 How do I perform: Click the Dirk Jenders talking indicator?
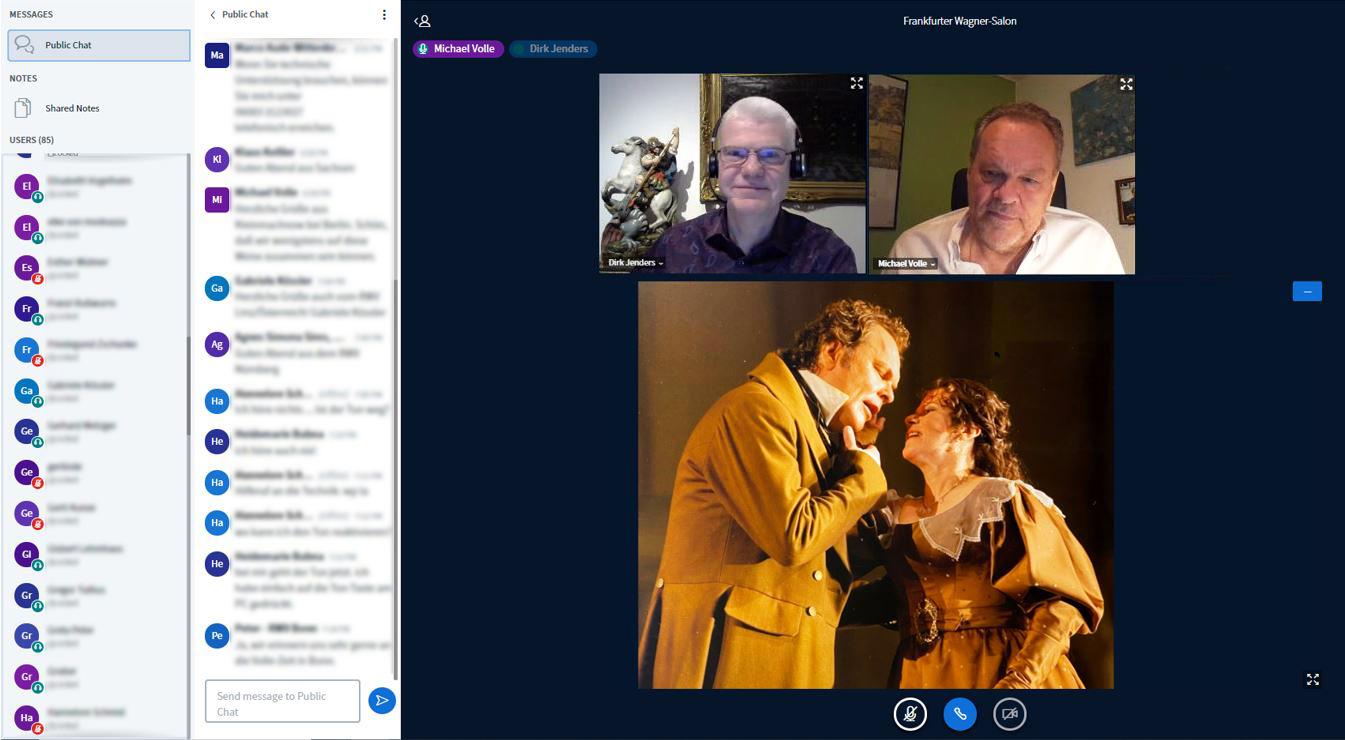point(553,48)
